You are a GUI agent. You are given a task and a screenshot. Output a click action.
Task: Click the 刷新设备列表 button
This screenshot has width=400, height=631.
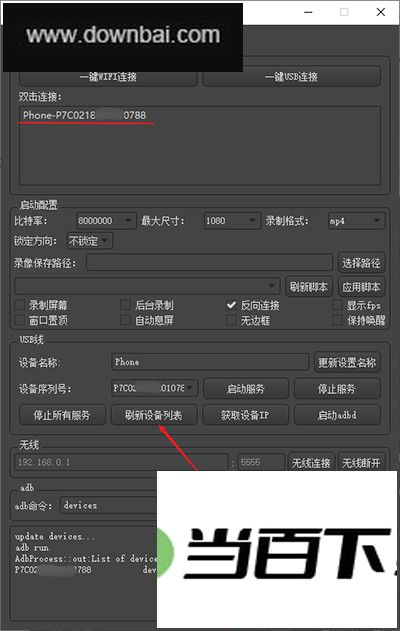coord(154,415)
